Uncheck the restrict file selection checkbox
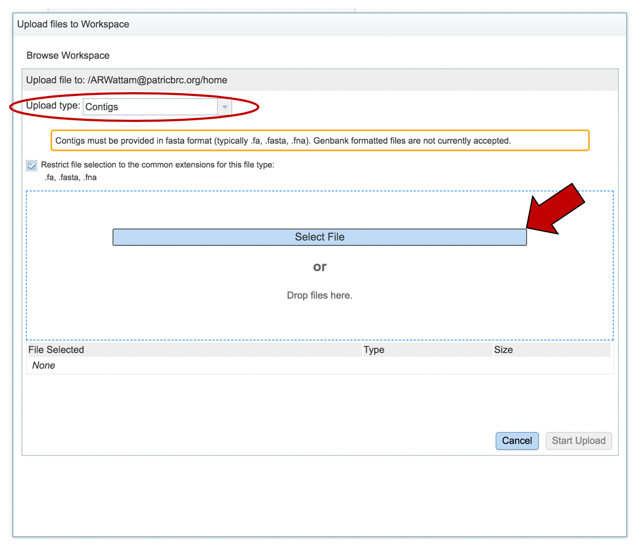The image size is (643, 552). (x=32, y=166)
